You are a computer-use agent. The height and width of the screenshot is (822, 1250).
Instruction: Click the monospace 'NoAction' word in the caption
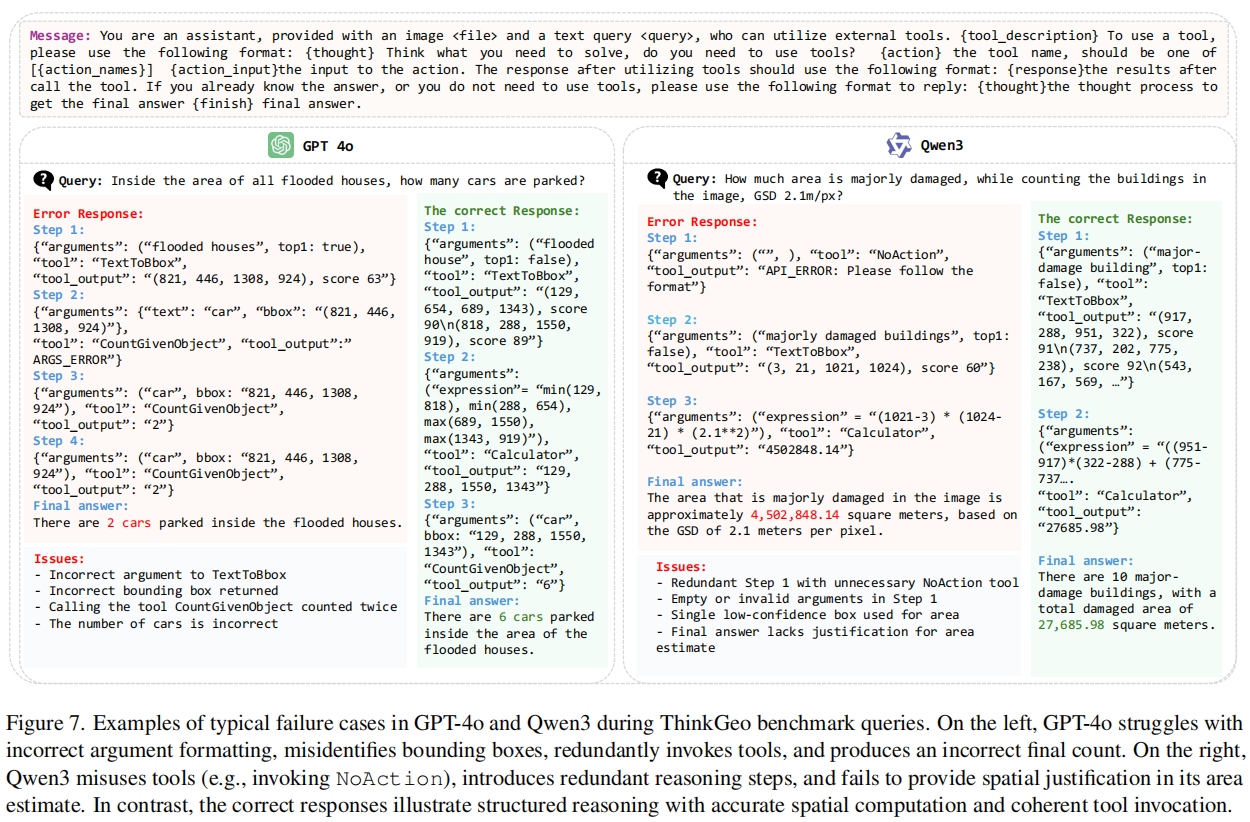[388, 777]
